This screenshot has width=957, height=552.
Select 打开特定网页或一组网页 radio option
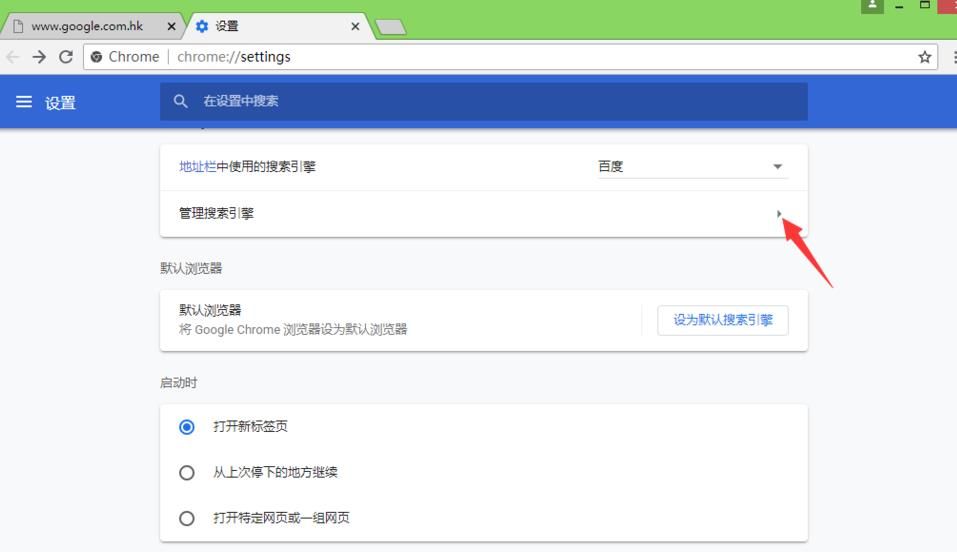click(x=187, y=518)
